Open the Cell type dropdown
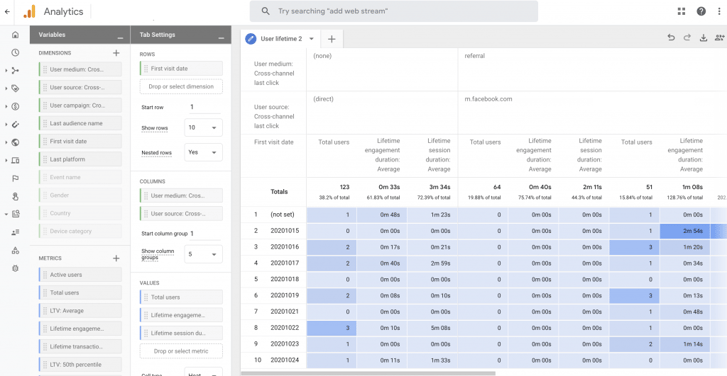 pyautogui.click(x=203, y=372)
